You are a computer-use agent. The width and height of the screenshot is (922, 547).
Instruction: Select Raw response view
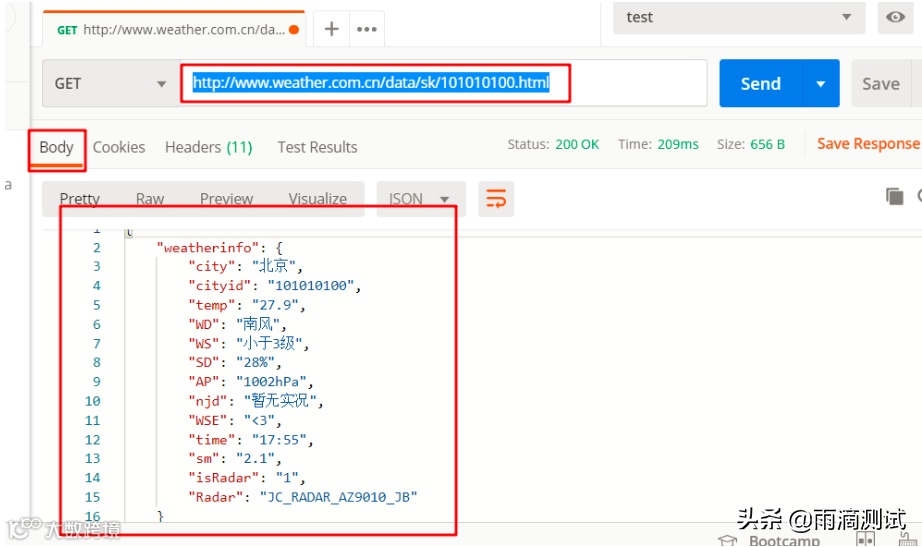click(149, 199)
